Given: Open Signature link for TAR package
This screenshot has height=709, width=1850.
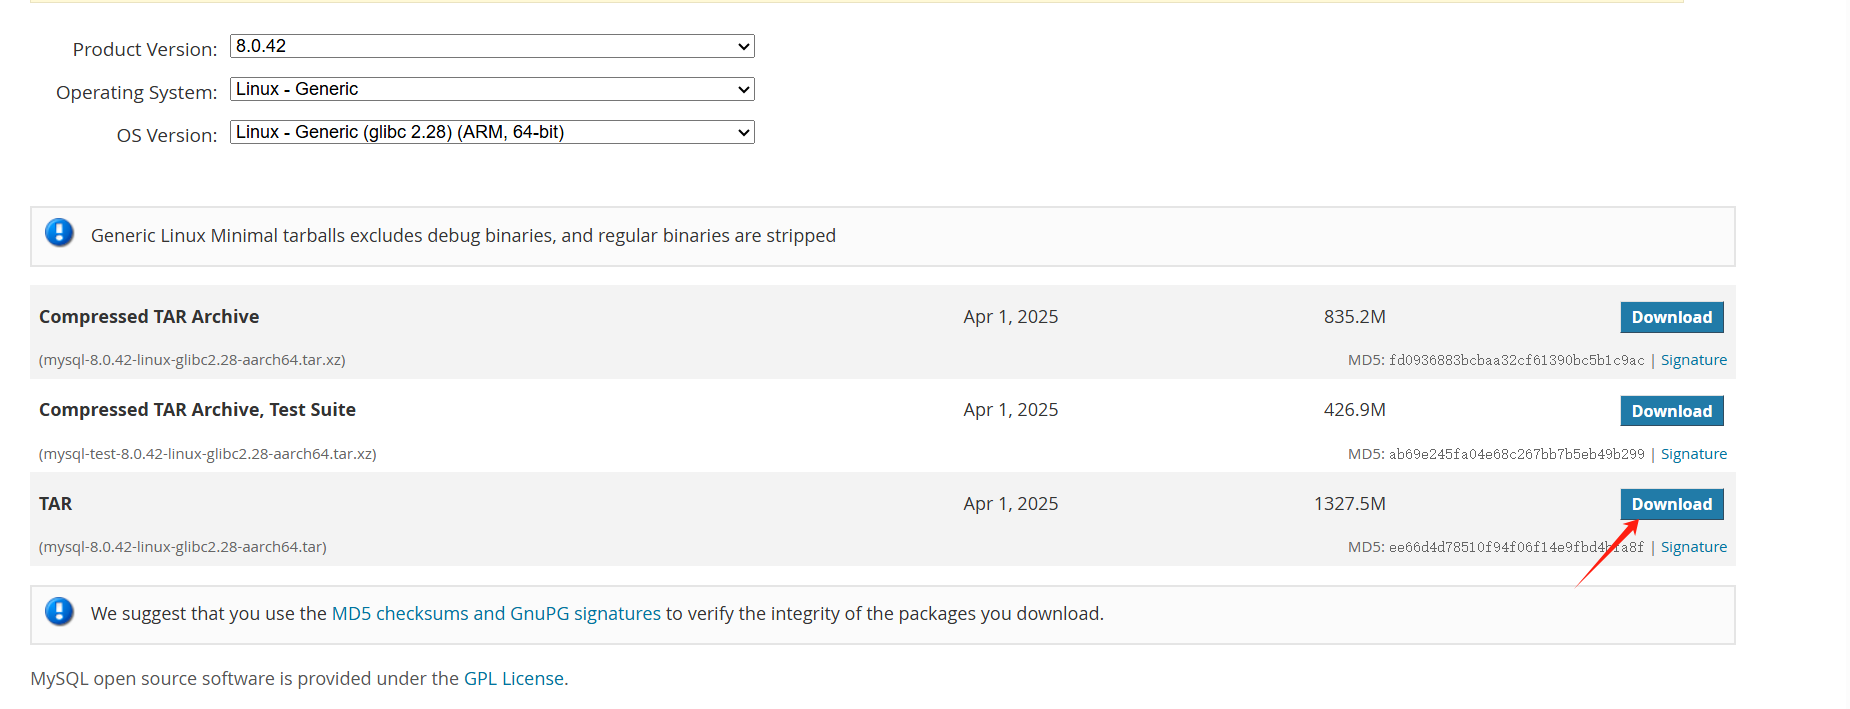Looking at the screenshot, I should [x=1694, y=547].
